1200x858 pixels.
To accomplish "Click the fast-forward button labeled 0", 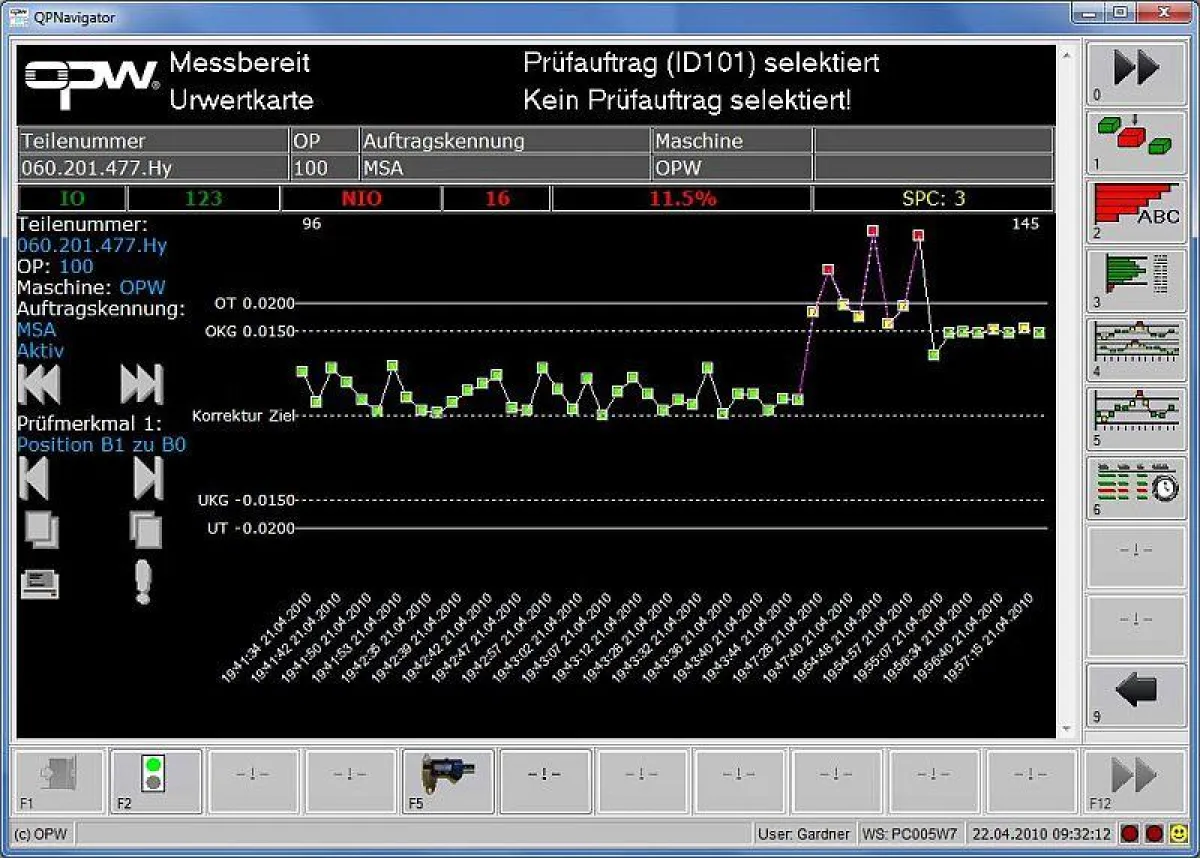I will (x=1136, y=73).
